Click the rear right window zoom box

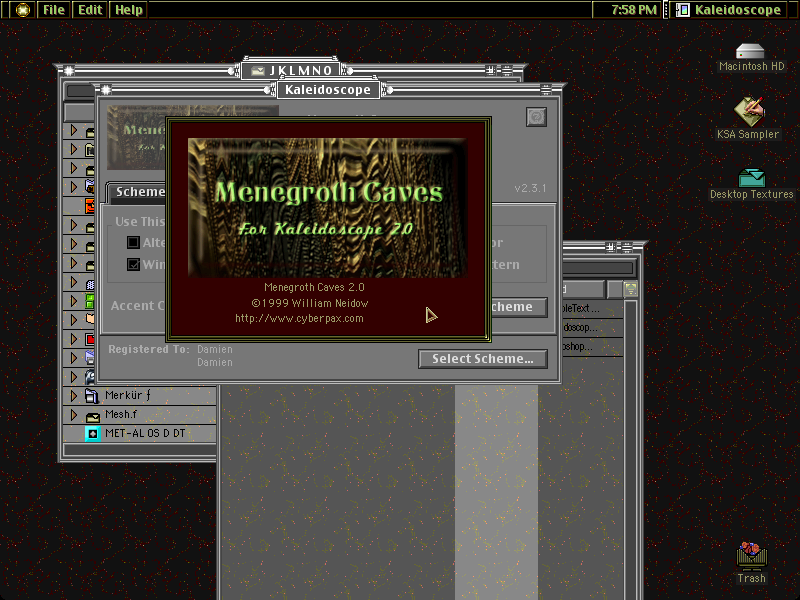click(610, 248)
